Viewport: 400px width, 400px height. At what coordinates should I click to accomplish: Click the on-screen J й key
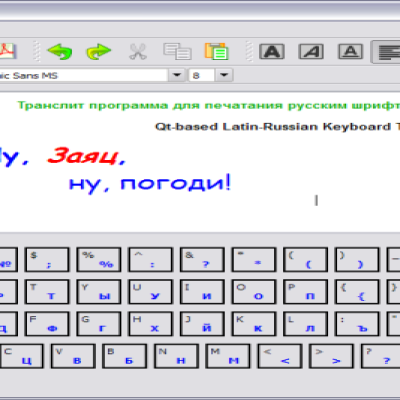coord(202,324)
